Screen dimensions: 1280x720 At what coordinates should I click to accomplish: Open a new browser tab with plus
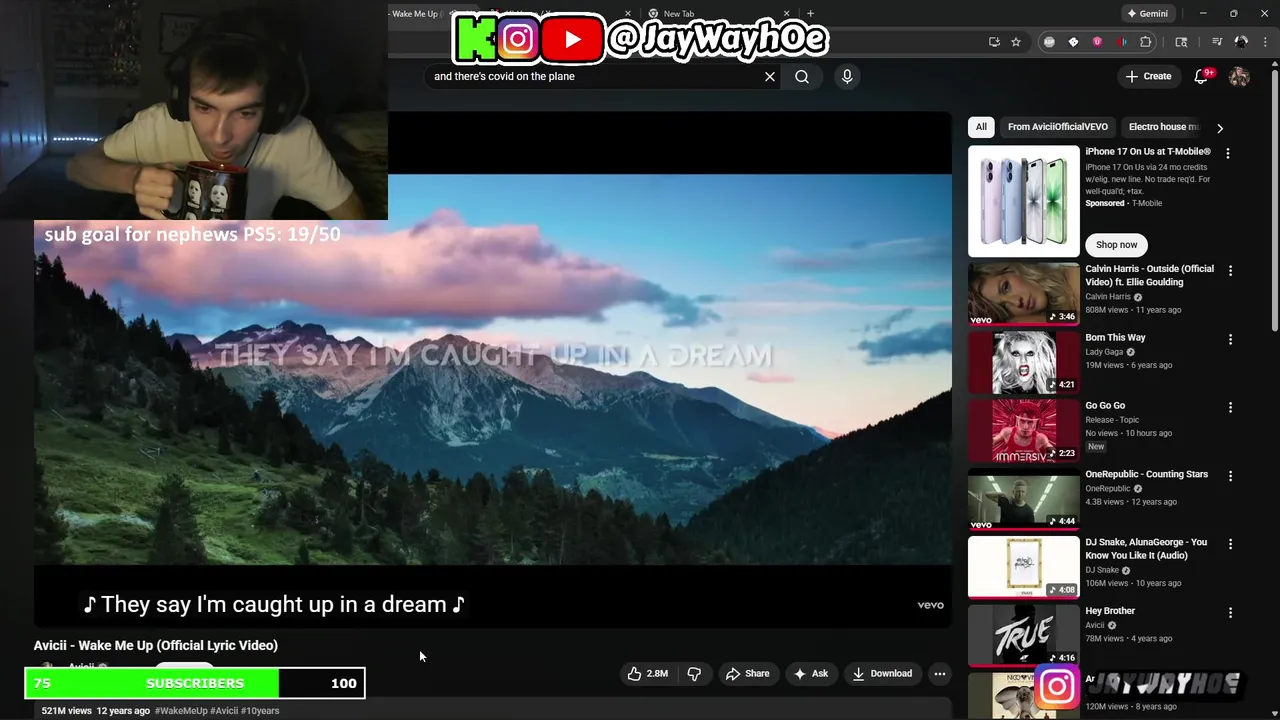point(810,14)
